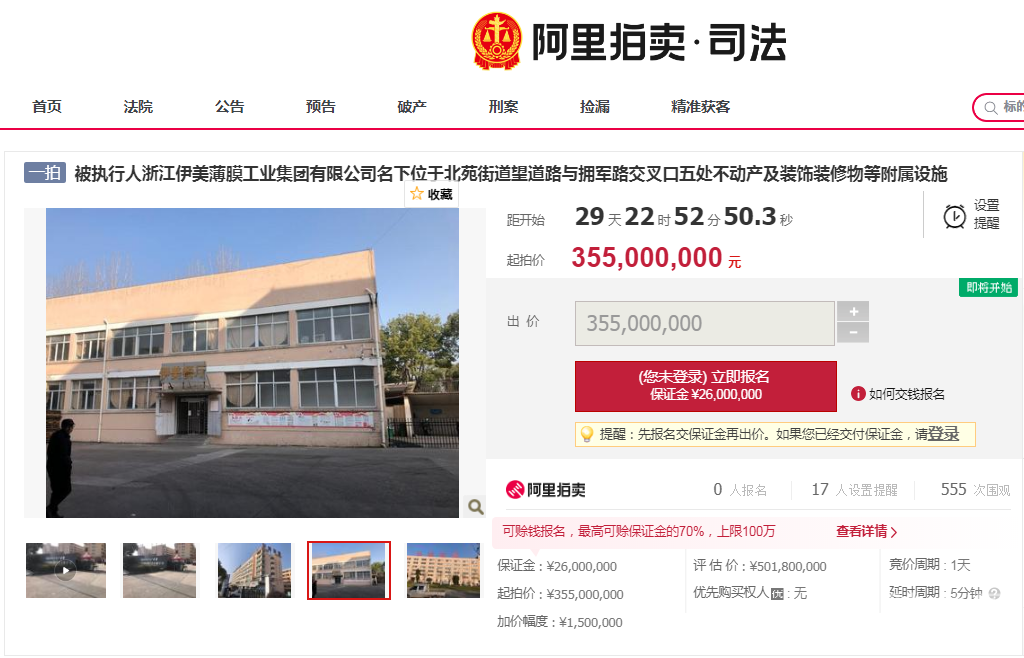This screenshot has height=658, width=1024.
Task: Open the 首页 navigation tab
Action: (47, 106)
